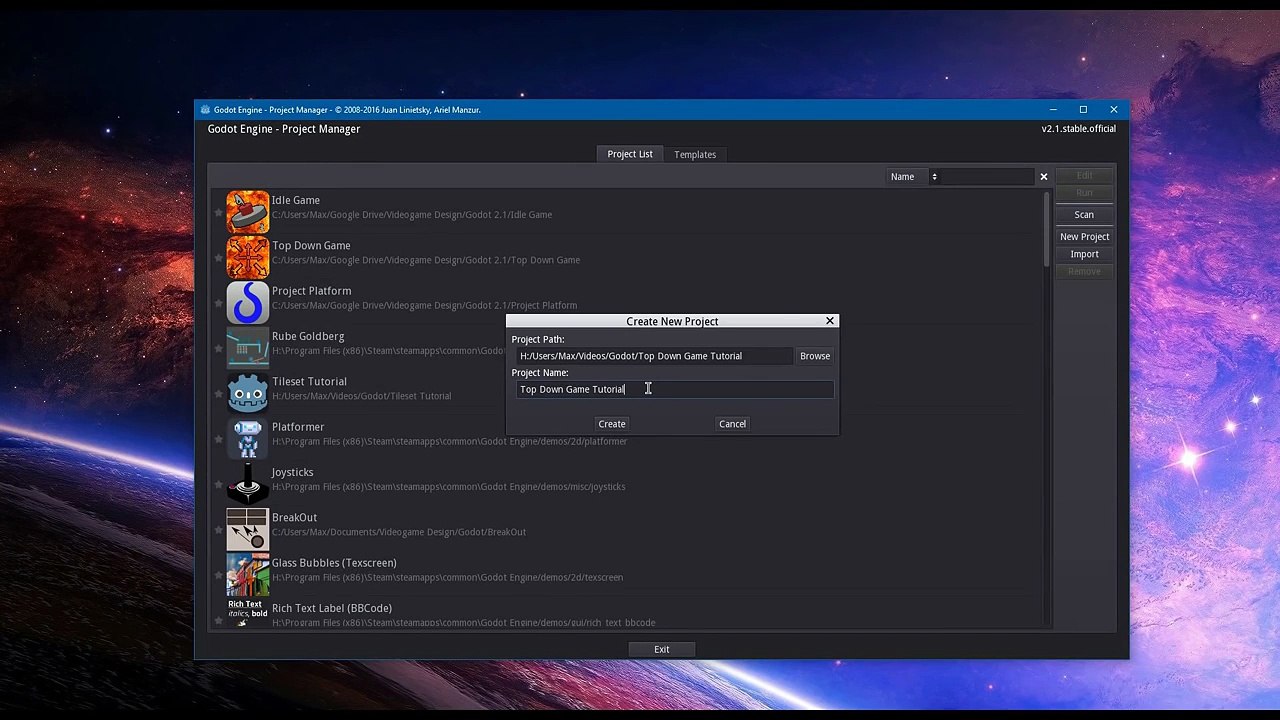Star the Tileset Tutorial project
Image resolution: width=1280 pixels, height=720 pixels.
coord(218,393)
